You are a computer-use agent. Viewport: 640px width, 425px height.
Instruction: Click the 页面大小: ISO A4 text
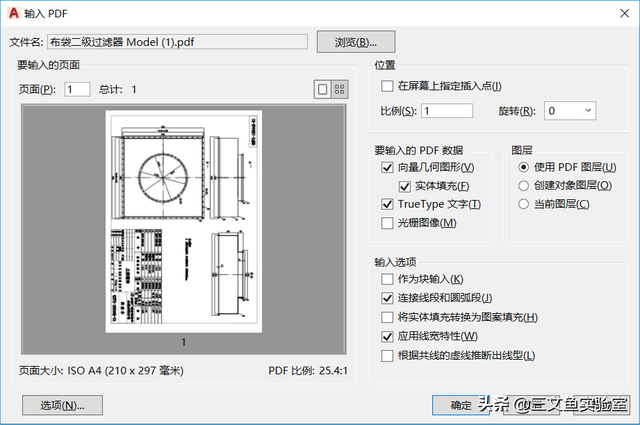click(101, 371)
